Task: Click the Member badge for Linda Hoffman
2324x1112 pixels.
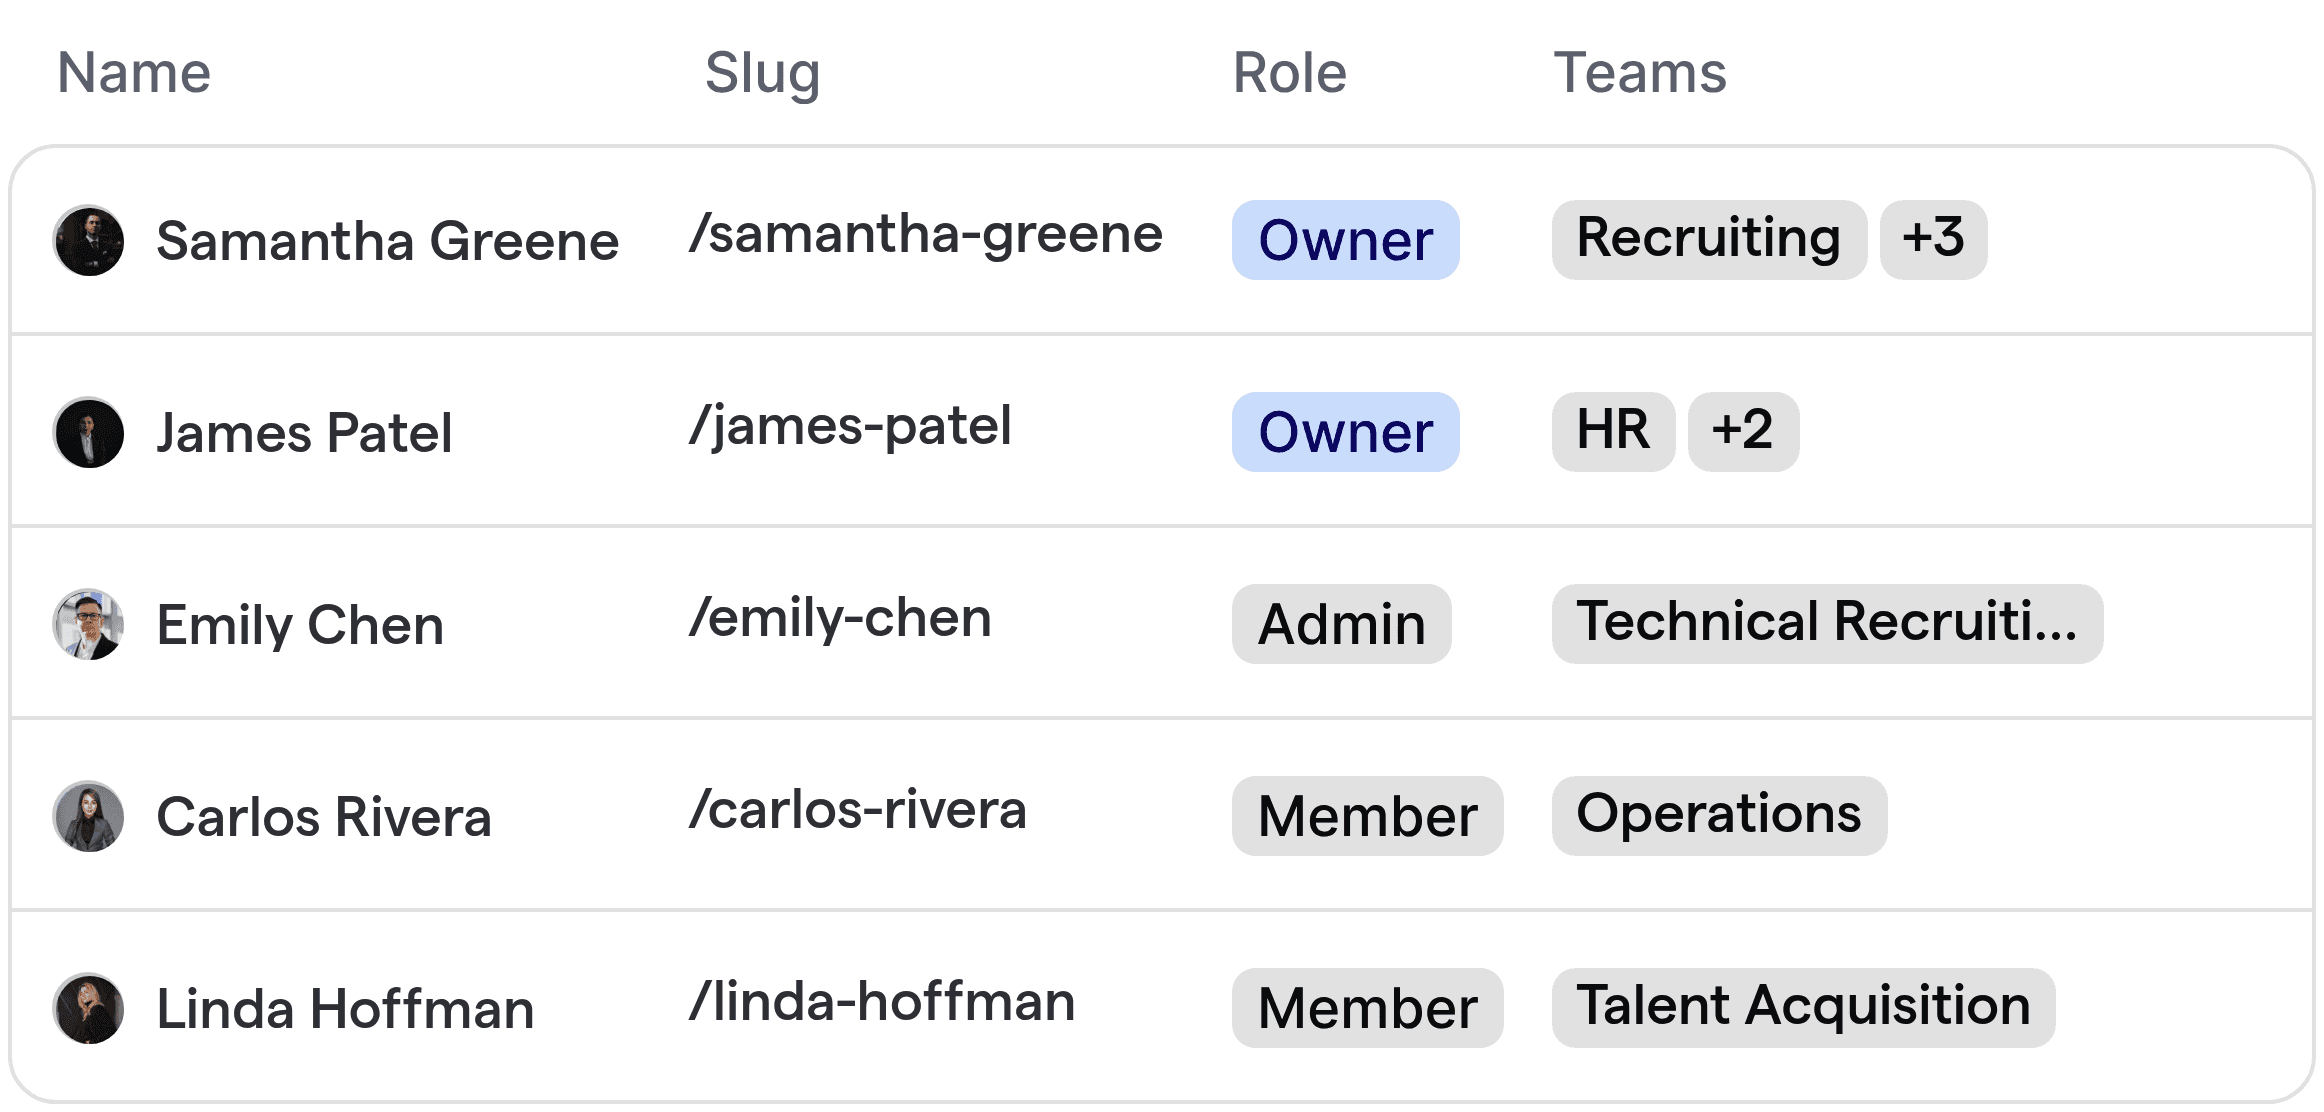Action: click(1367, 1007)
